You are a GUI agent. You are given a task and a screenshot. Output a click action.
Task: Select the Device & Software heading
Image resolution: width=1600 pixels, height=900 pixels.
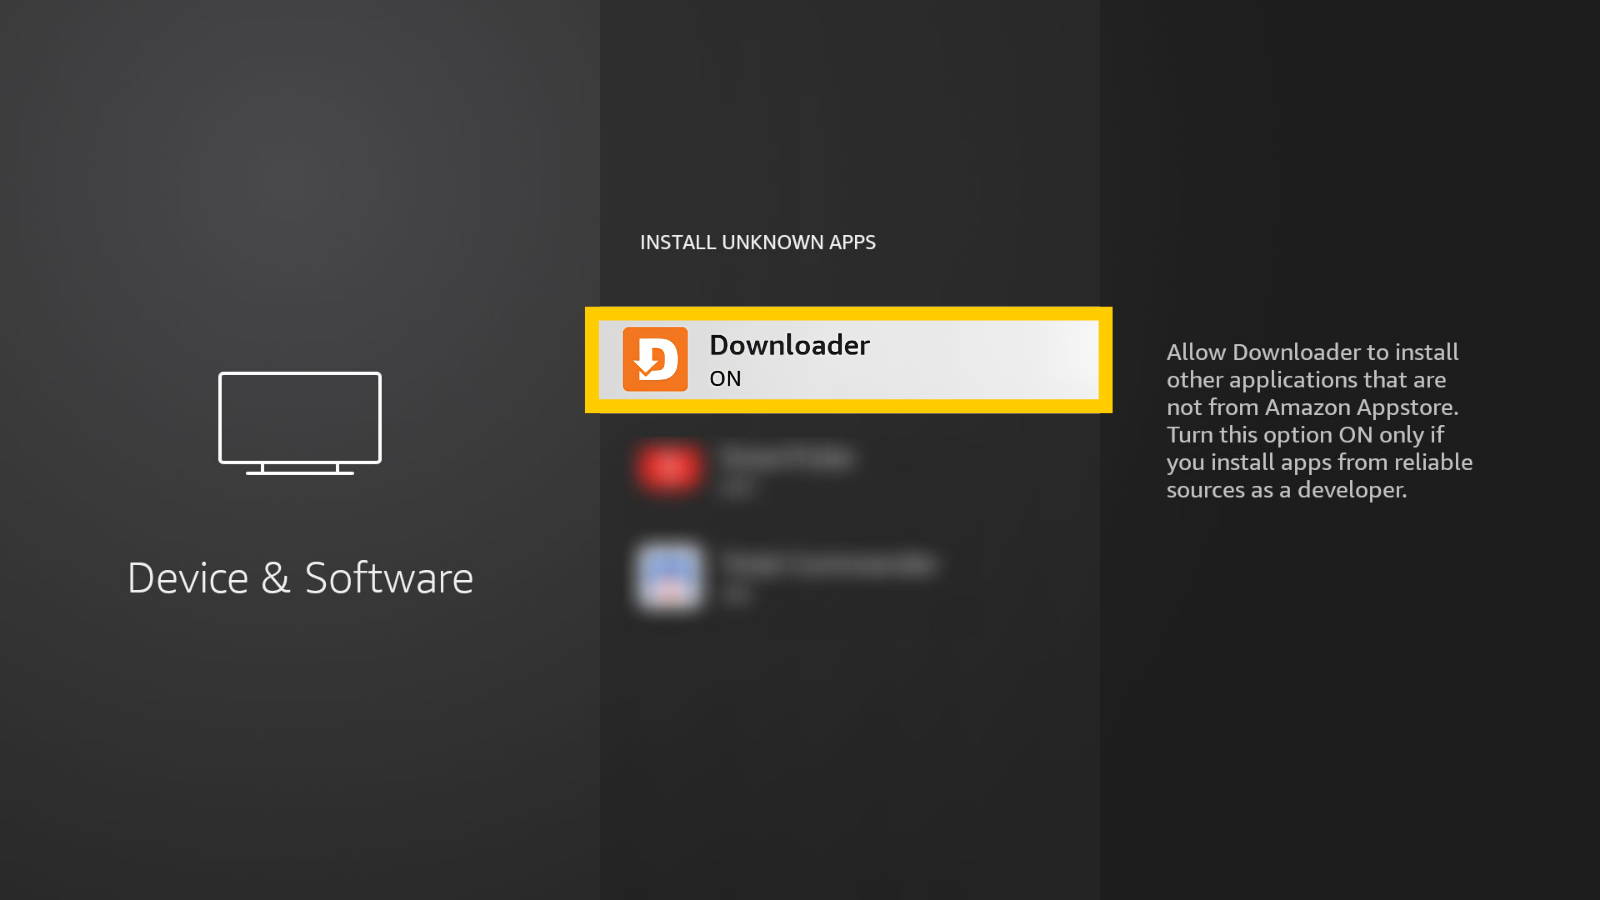pos(300,578)
